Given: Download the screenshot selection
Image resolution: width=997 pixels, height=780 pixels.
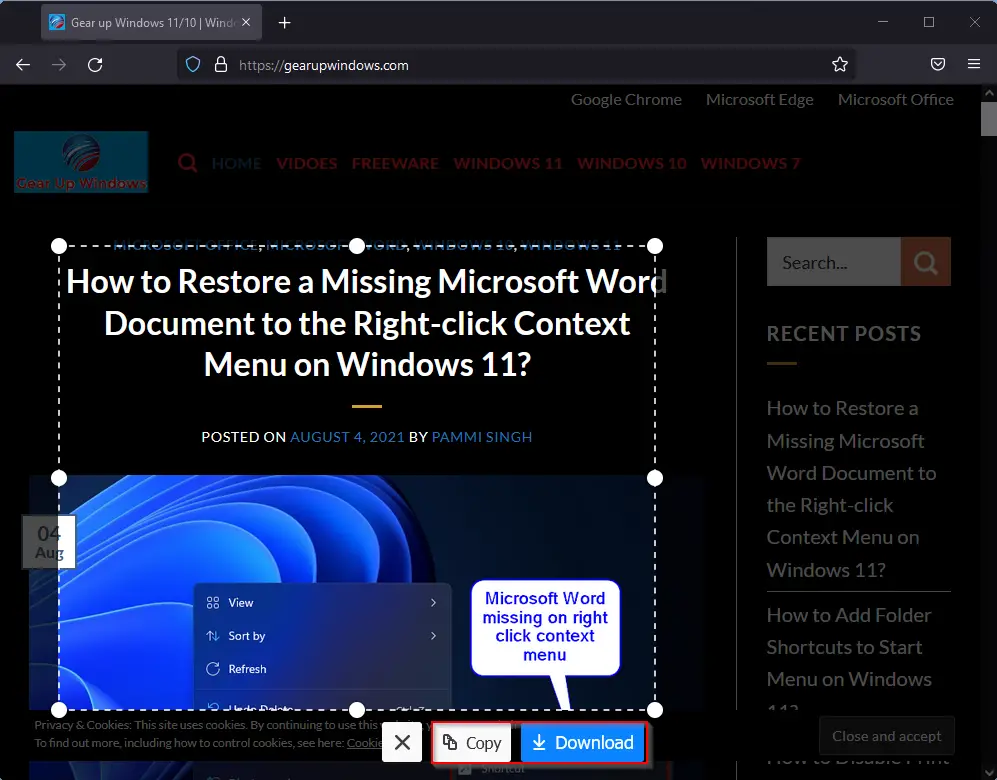Looking at the screenshot, I should coord(582,742).
